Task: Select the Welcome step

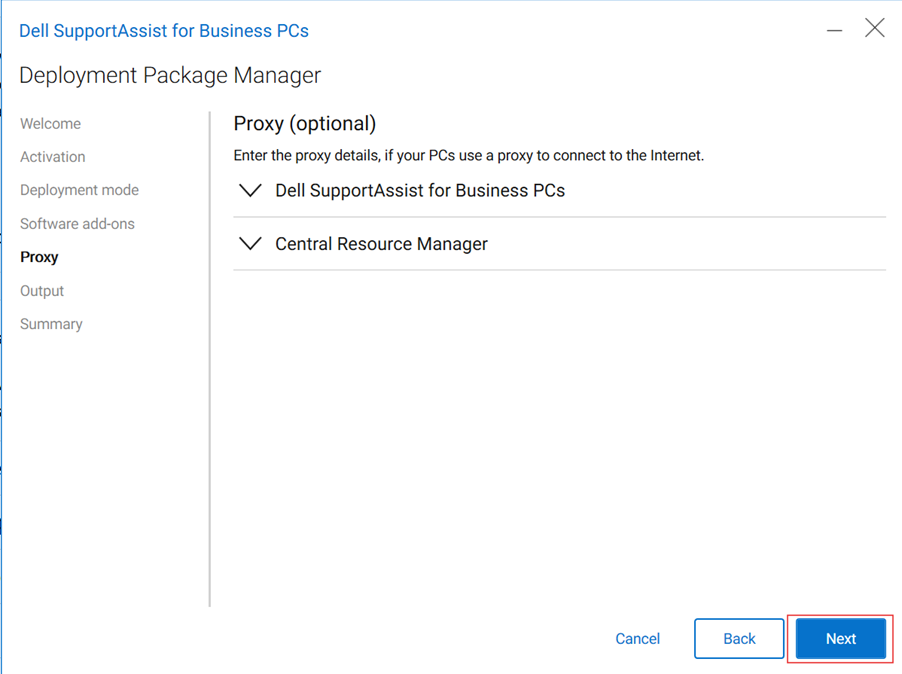Action: click(50, 123)
